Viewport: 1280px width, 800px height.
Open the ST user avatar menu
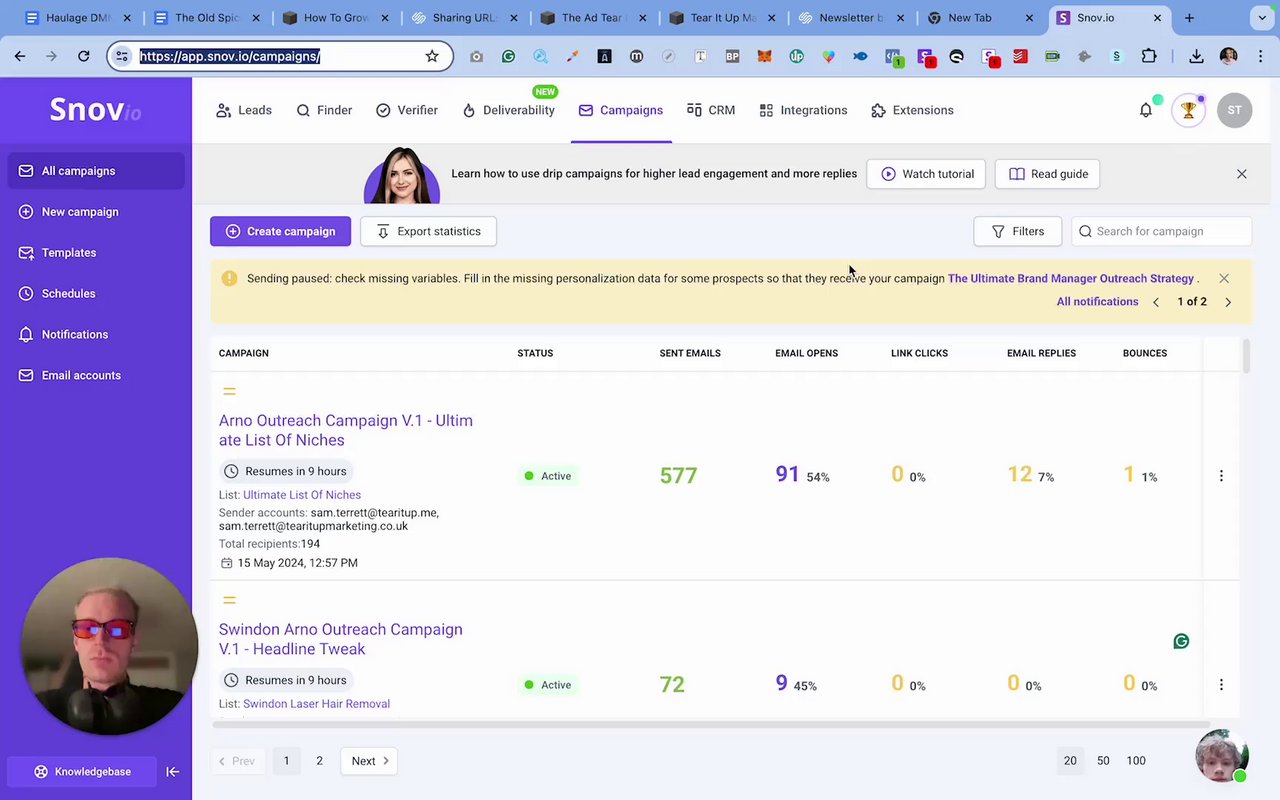click(1235, 110)
